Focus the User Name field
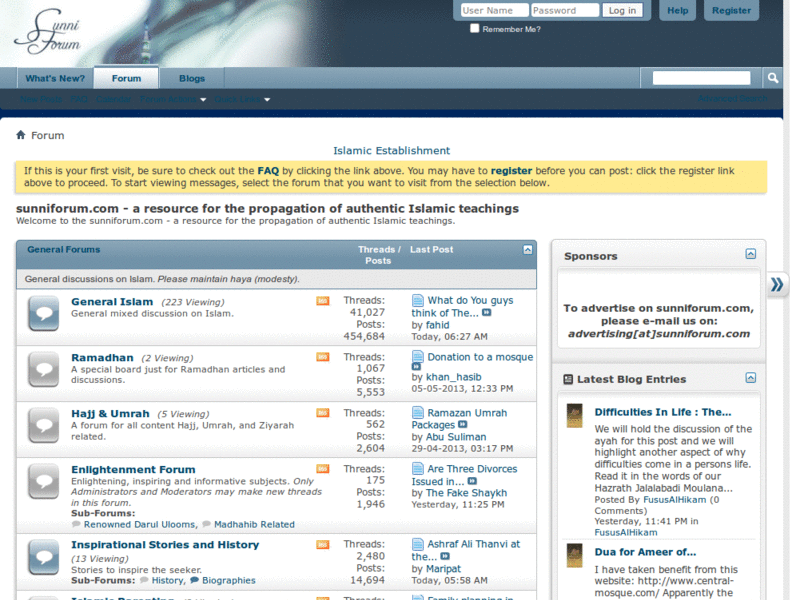800x600 pixels. tap(494, 10)
